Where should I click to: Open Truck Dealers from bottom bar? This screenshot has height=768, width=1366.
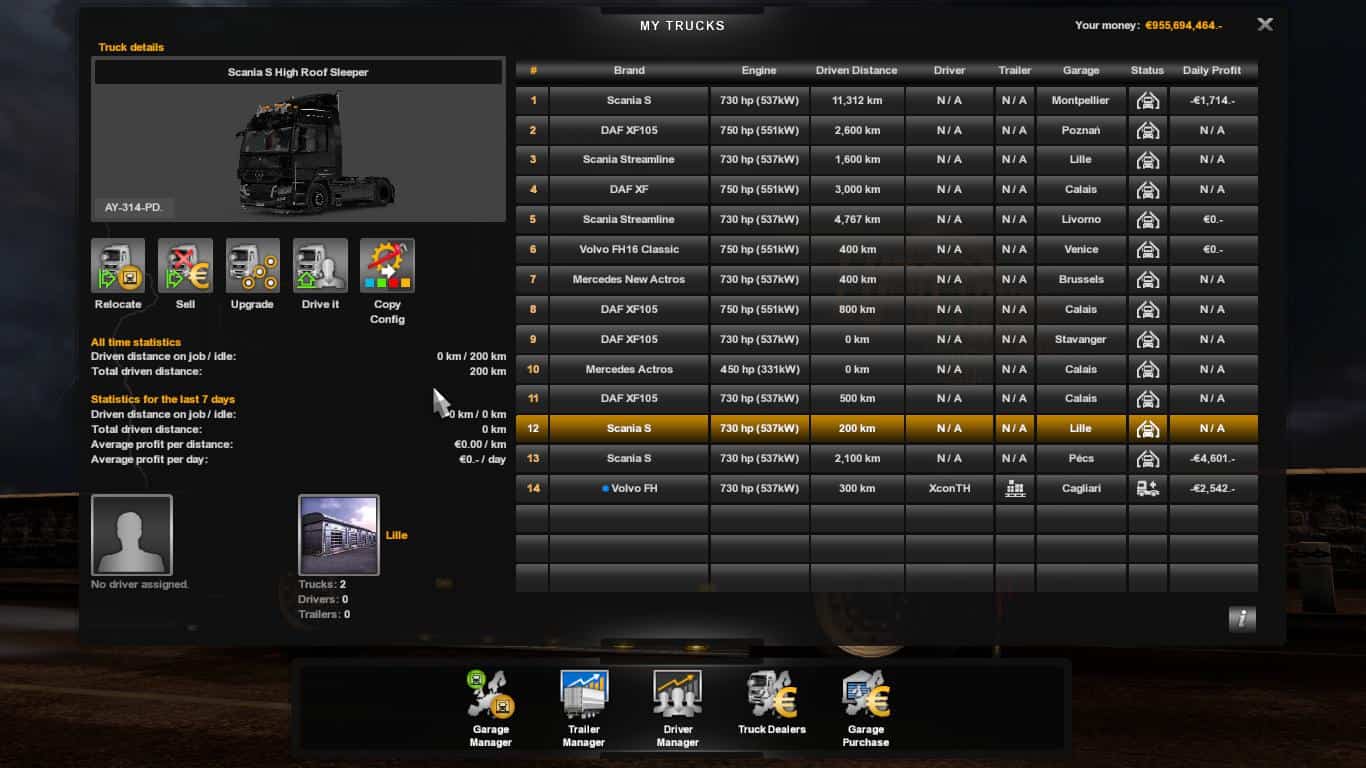(x=771, y=697)
